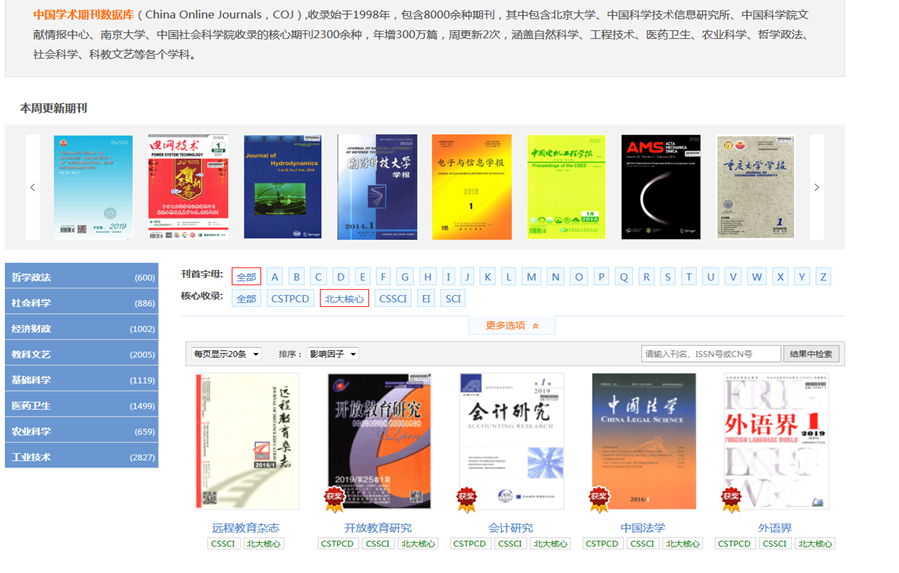Filter by EI core index
Screen dimensions: 899x573
(426, 298)
